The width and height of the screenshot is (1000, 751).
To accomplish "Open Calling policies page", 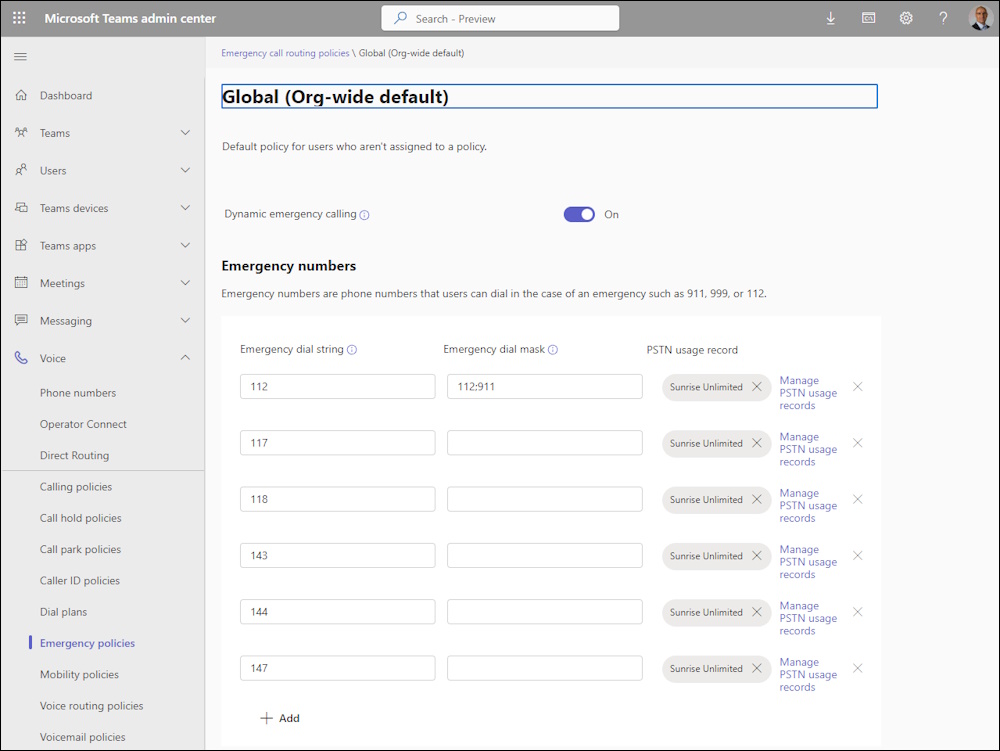I will (x=76, y=486).
